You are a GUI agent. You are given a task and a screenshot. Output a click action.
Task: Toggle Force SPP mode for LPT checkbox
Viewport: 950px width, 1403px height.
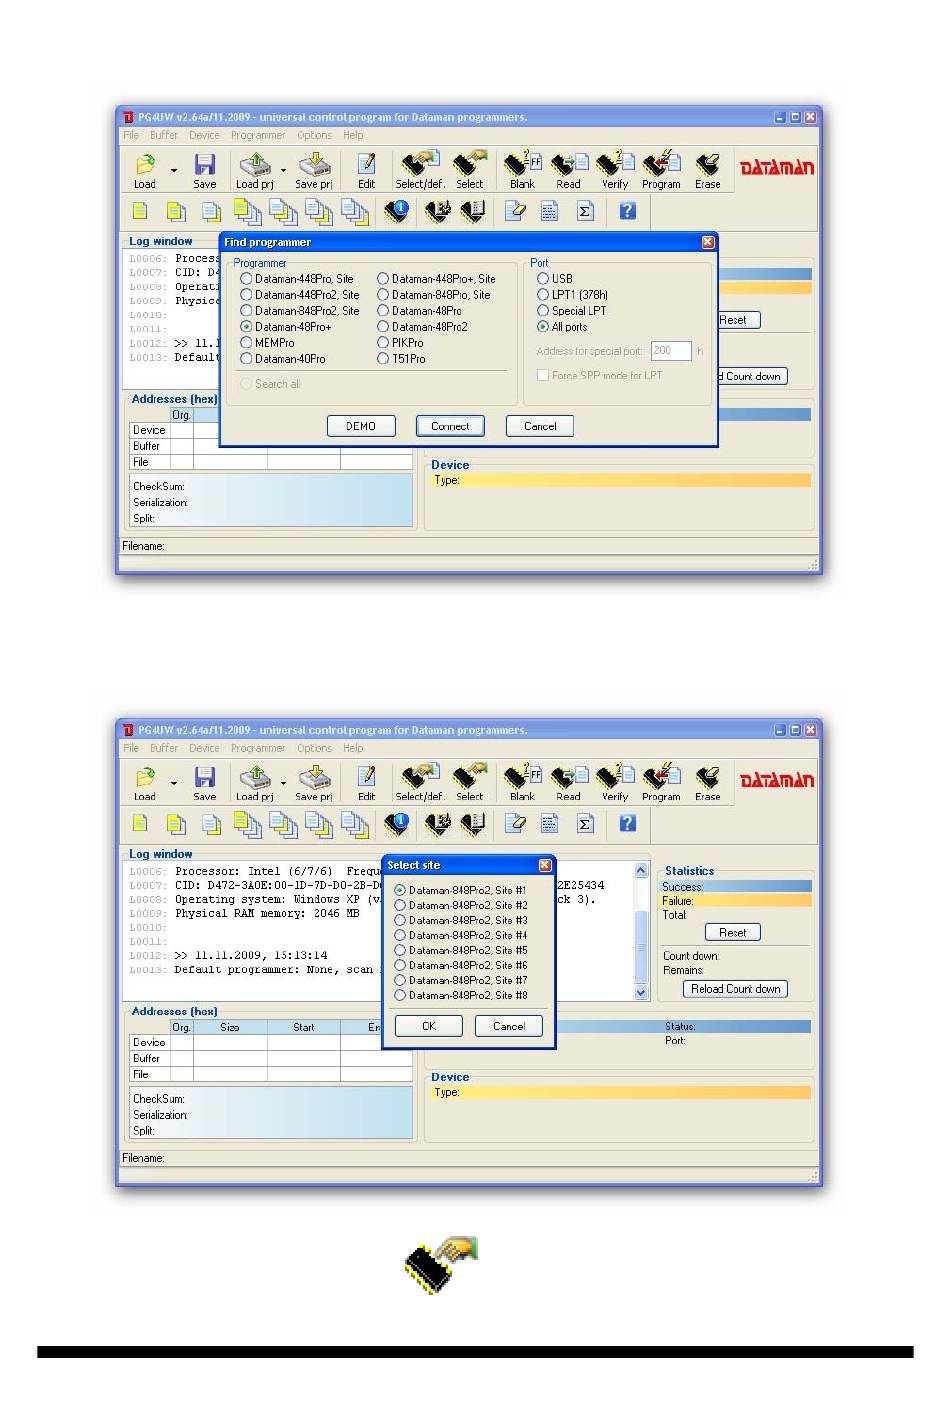543,375
